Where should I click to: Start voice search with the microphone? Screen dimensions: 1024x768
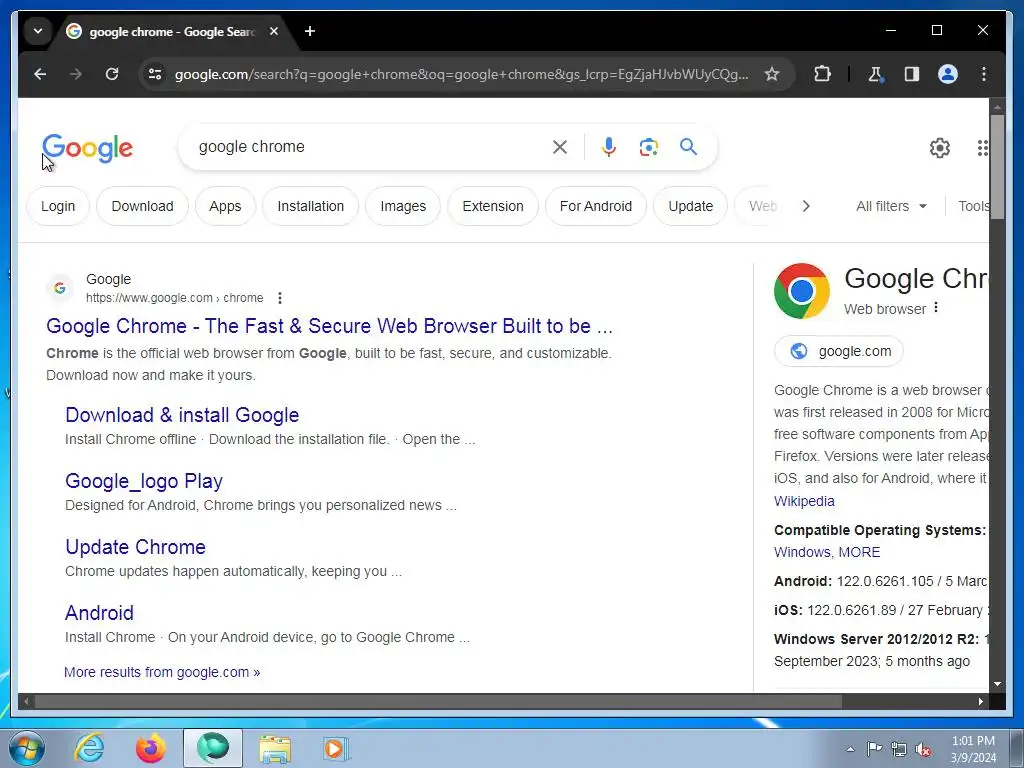pos(609,147)
